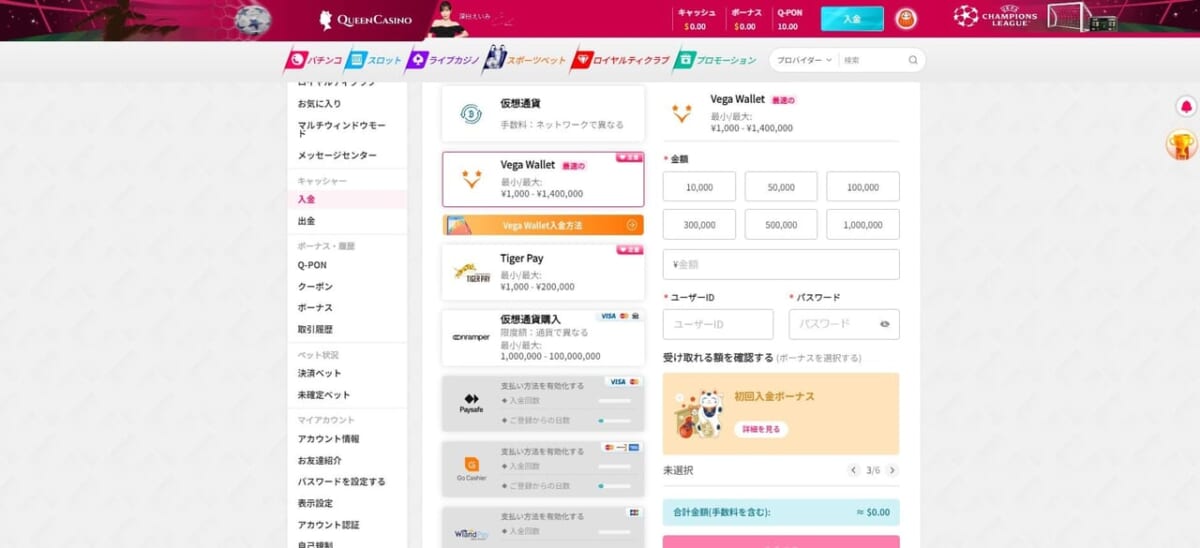Select the 100,000 amount button
1200x548 pixels.
click(x=863, y=186)
